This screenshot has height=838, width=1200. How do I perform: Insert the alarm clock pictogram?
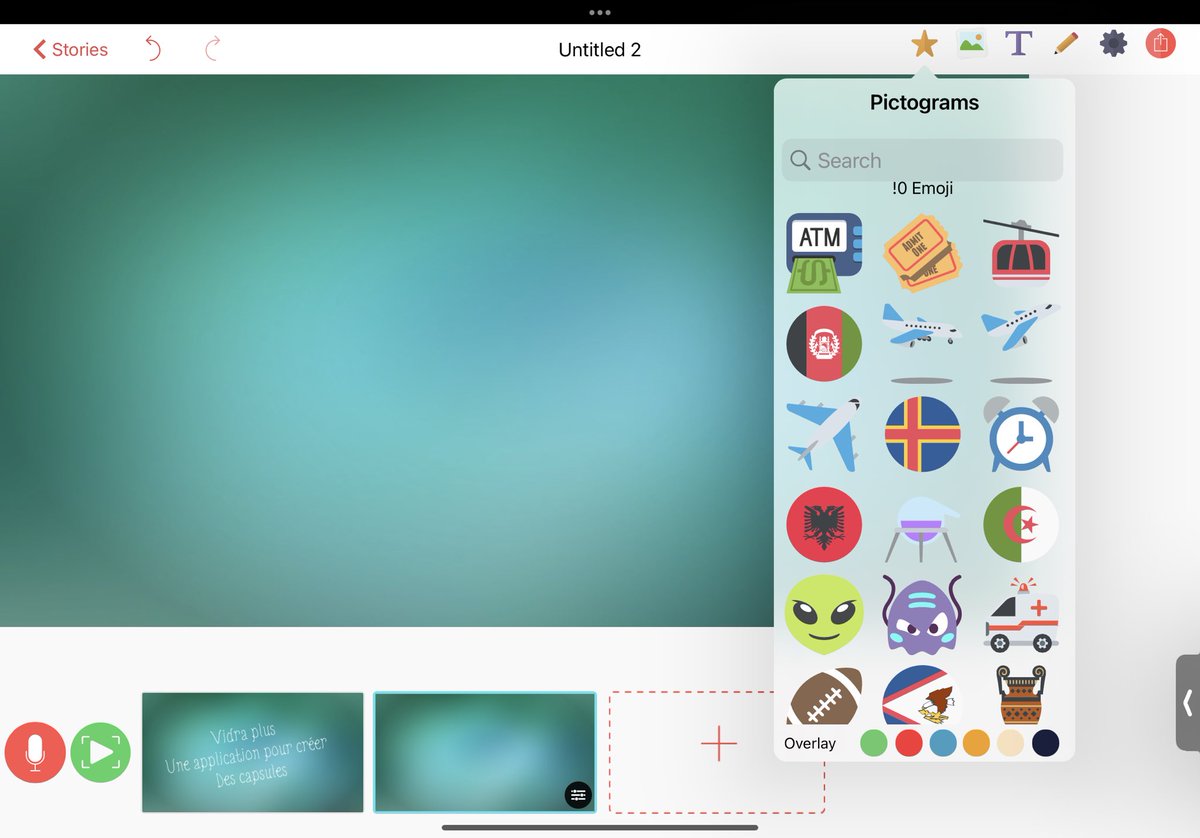[1021, 434]
